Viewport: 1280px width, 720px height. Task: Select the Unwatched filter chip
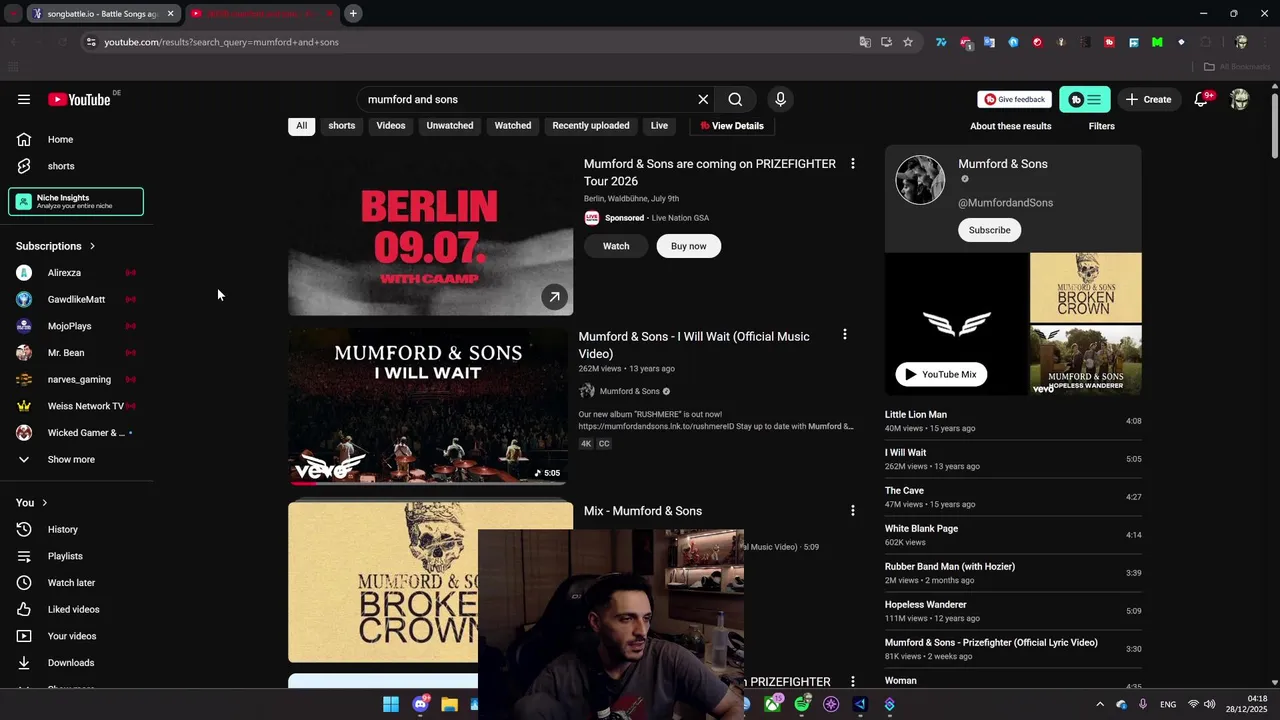(450, 126)
